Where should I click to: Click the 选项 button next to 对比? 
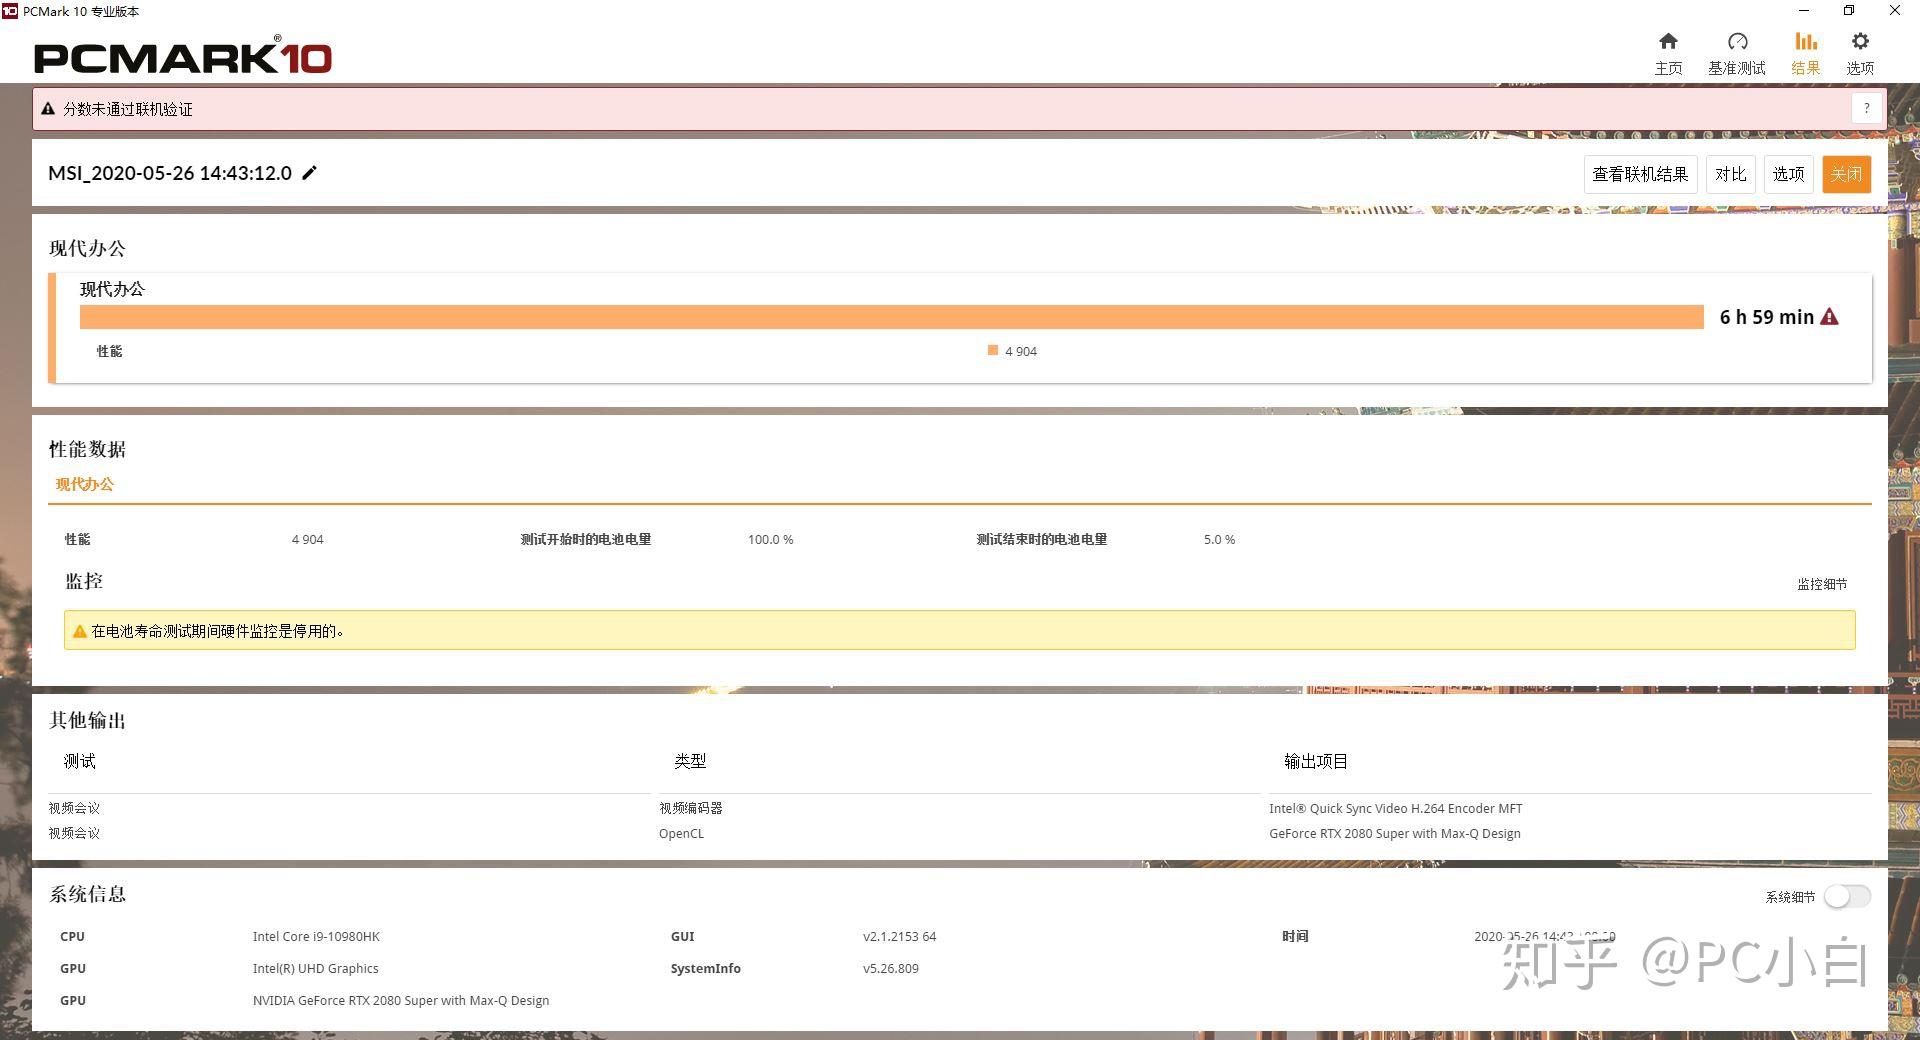tap(1789, 174)
